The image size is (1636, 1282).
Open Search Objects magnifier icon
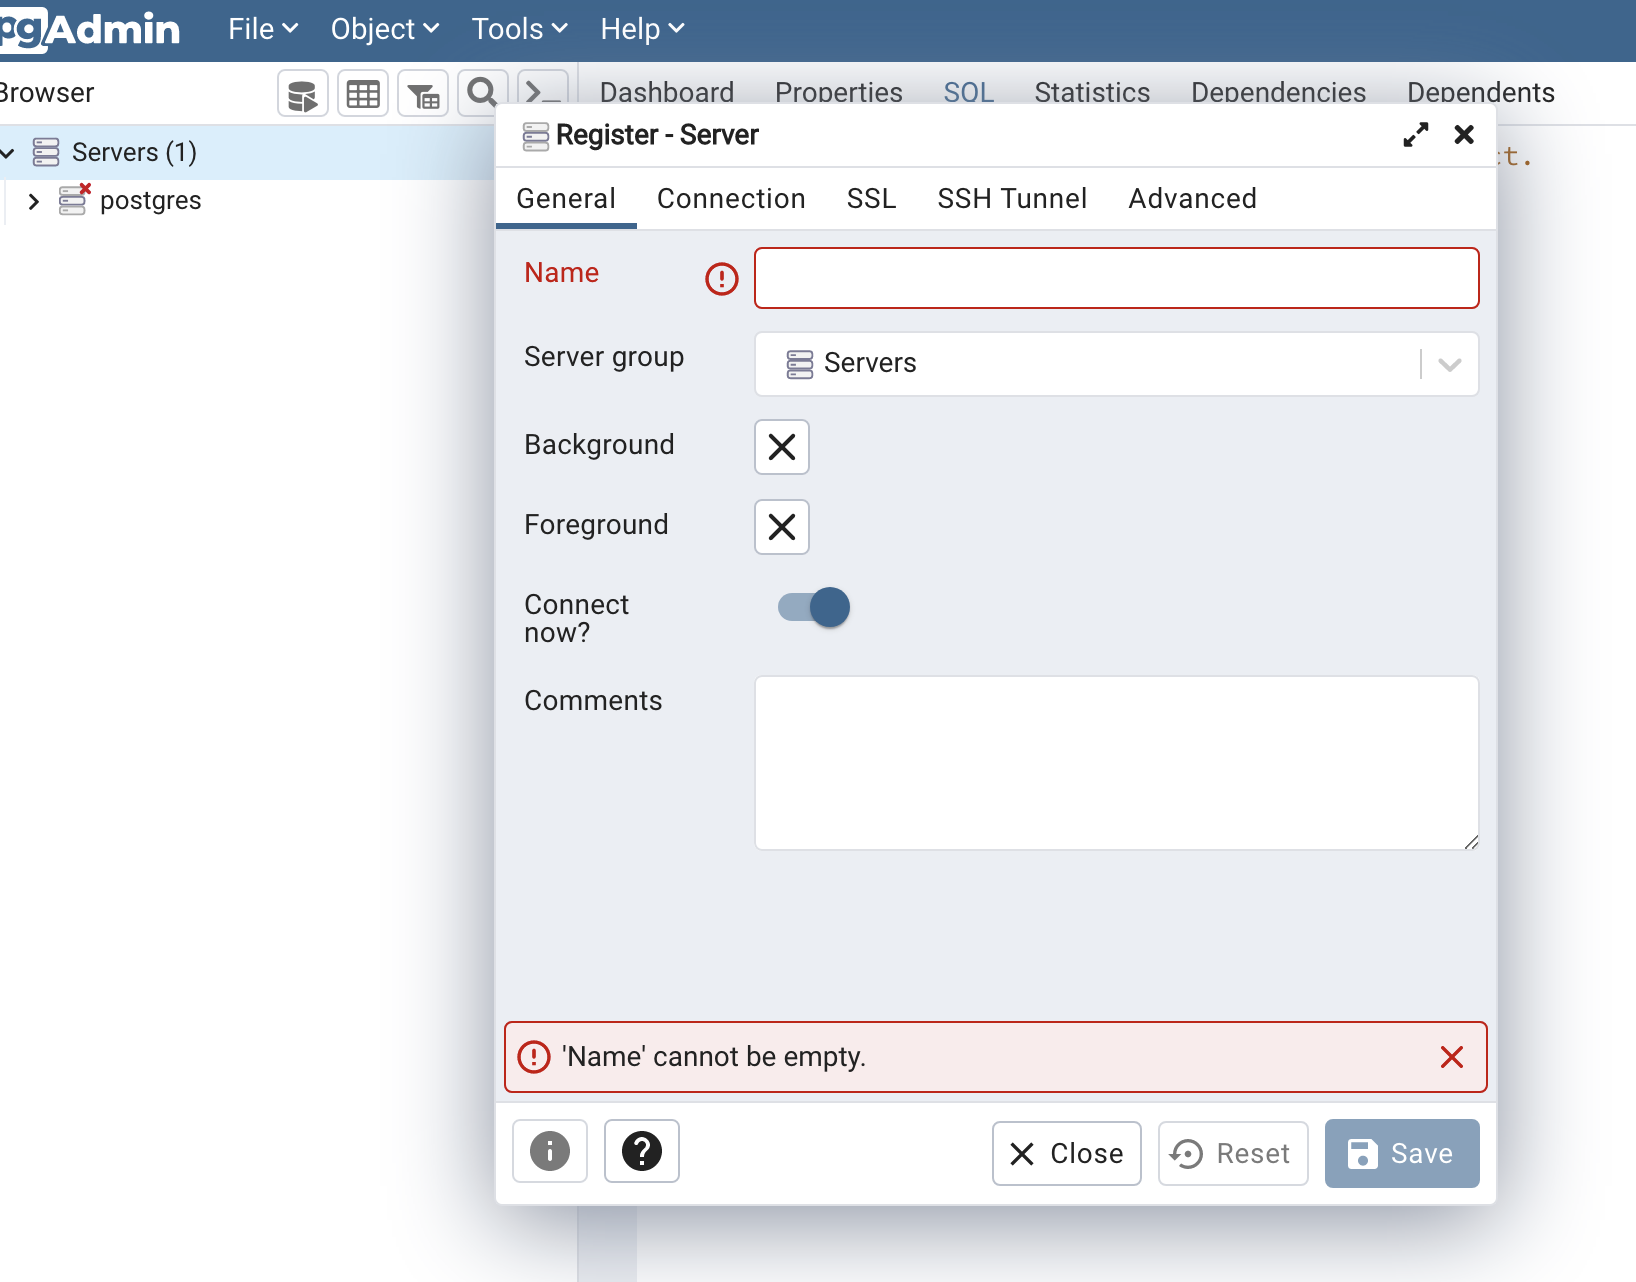tap(482, 93)
